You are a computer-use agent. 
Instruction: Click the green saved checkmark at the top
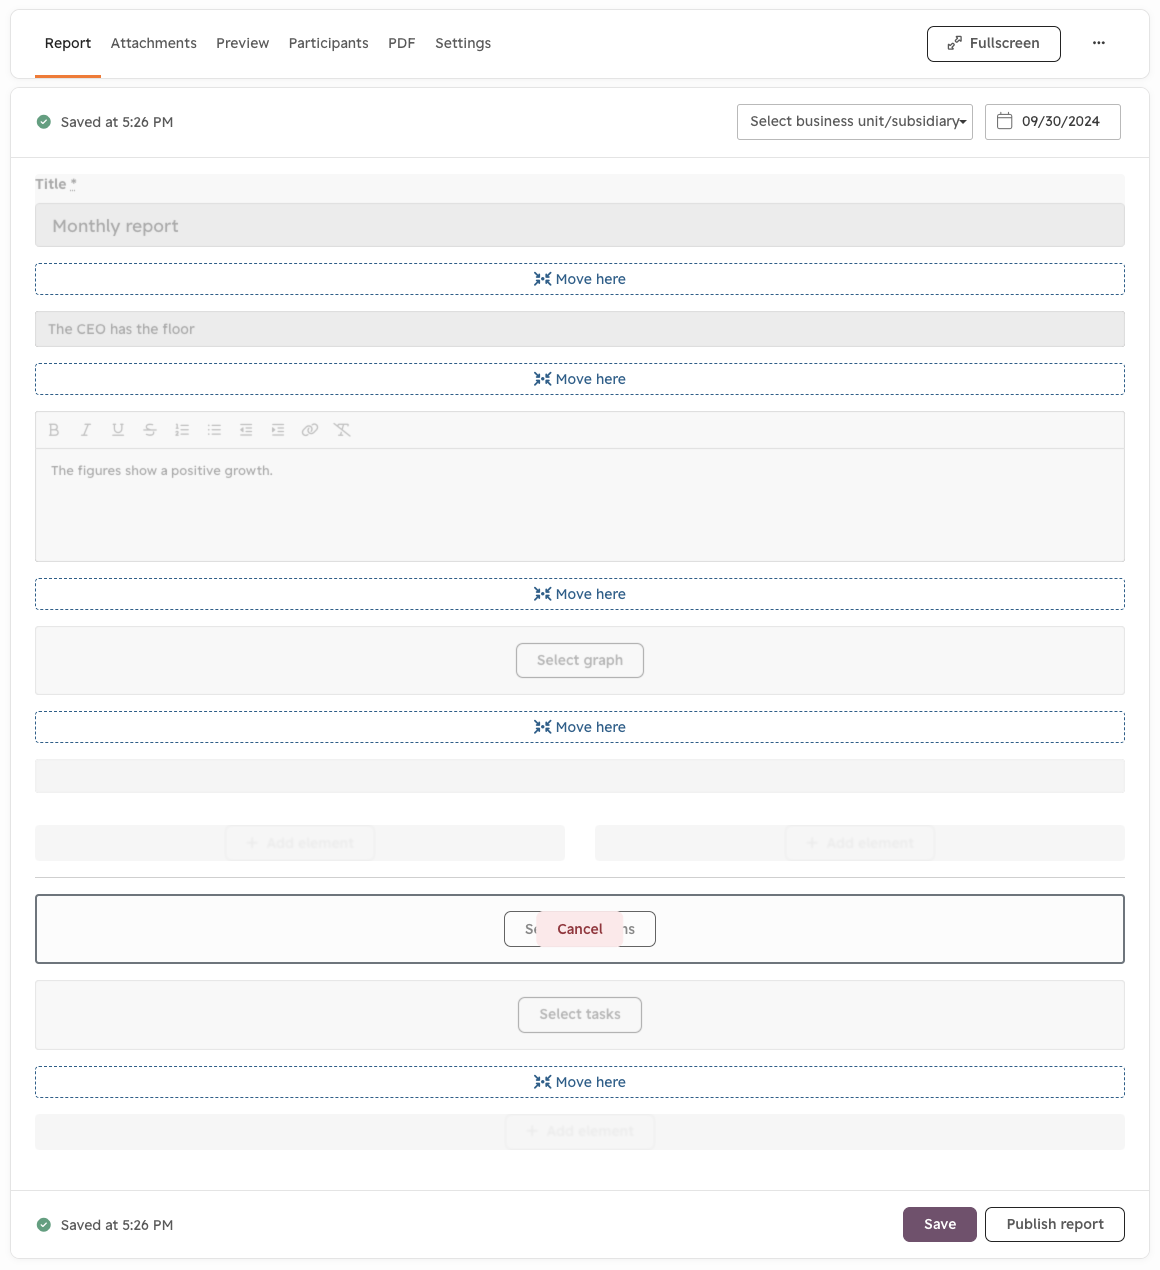pos(44,122)
